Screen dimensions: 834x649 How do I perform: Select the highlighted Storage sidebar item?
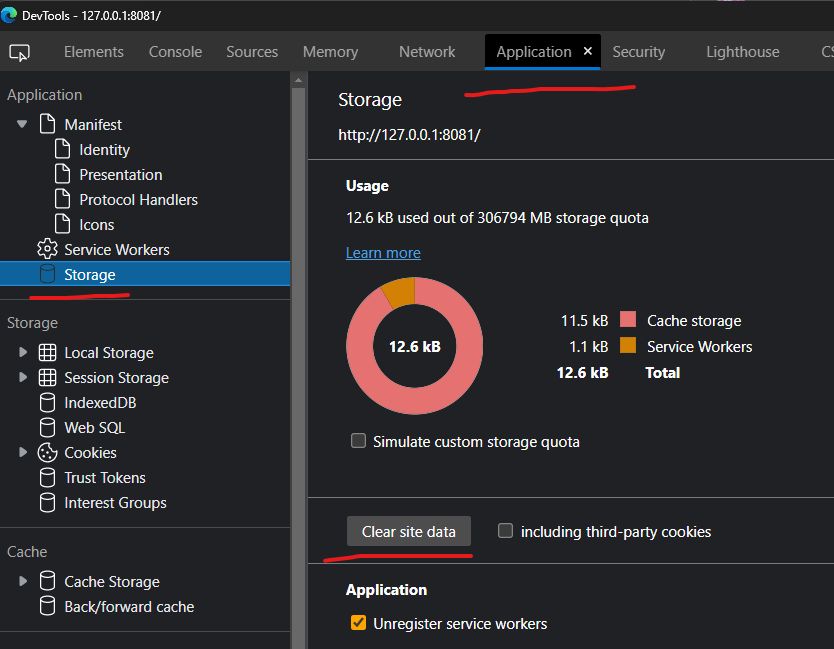pyautogui.click(x=145, y=274)
